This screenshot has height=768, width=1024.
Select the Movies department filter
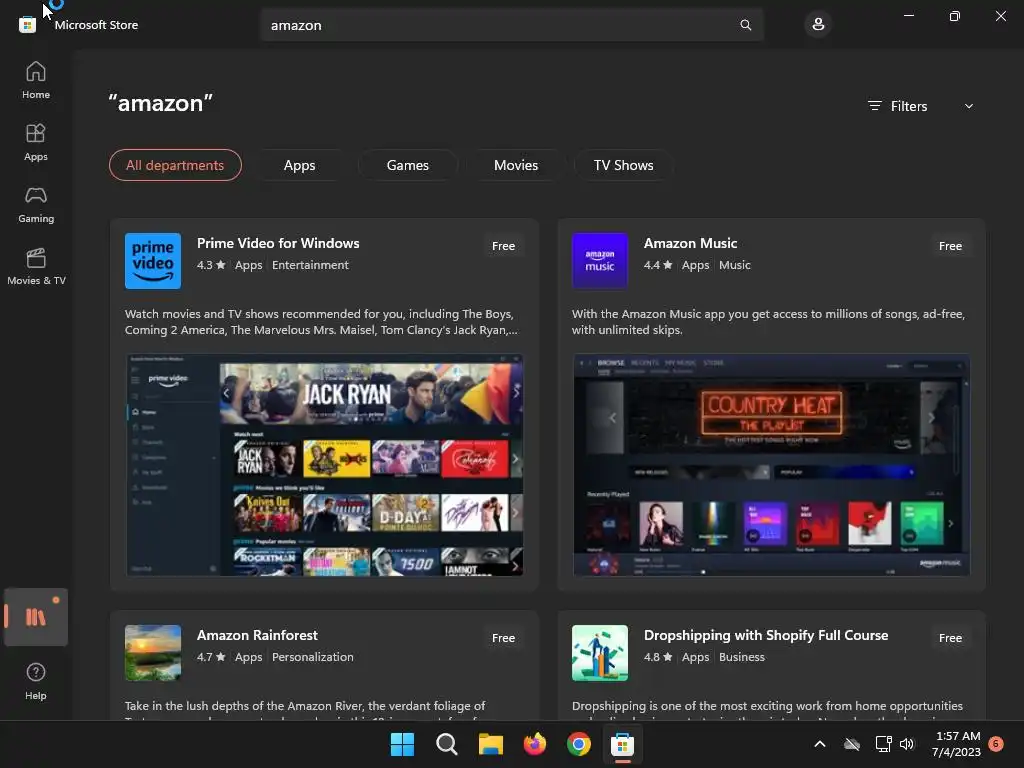pos(516,165)
